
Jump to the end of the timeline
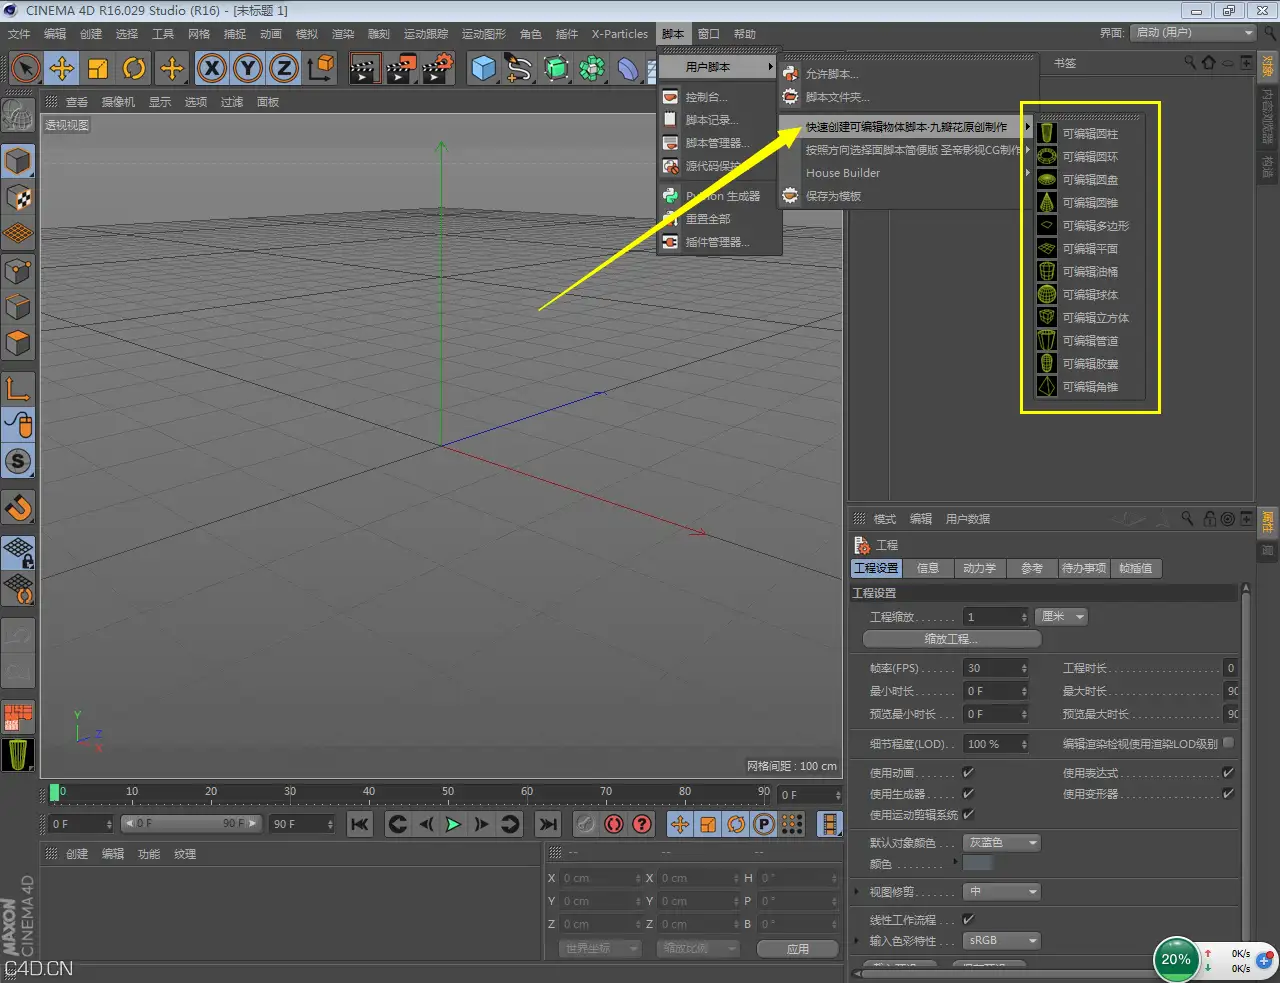[548, 824]
